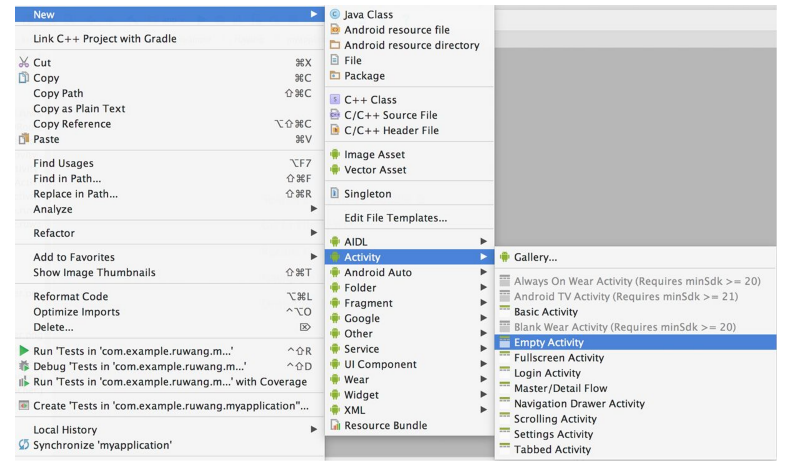
Task: Expand the Analyze submenu
Action: point(314,209)
